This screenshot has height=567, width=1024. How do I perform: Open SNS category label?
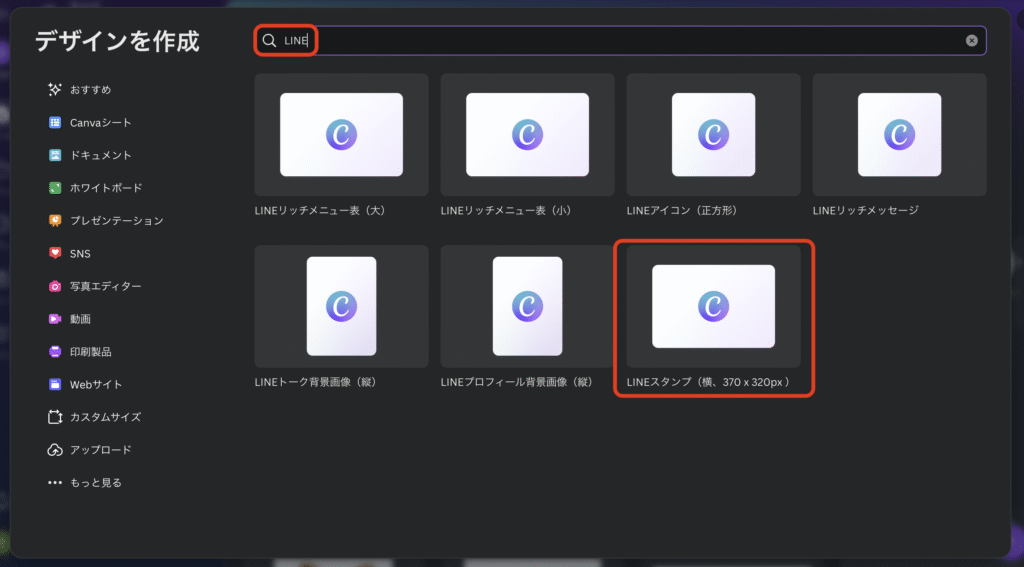click(x=80, y=253)
